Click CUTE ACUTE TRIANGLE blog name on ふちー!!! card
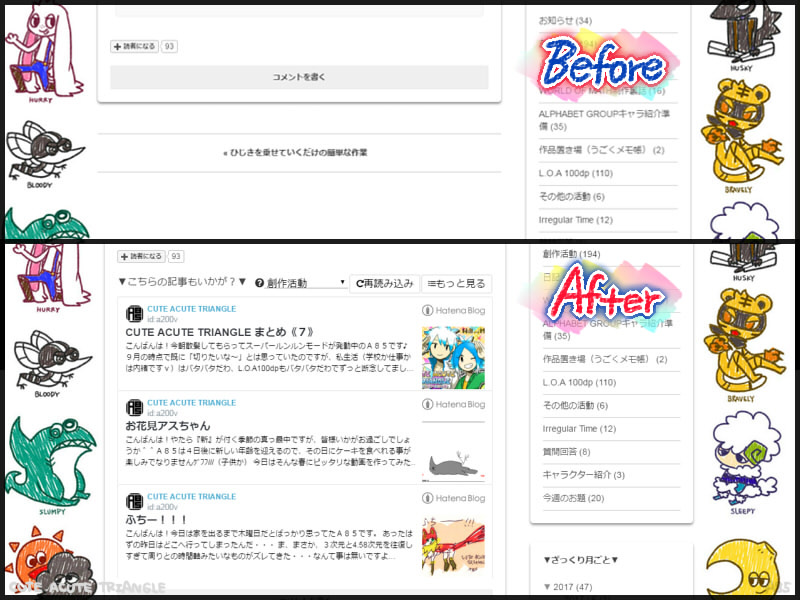This screenshot has height=600, width=800. 191,497
